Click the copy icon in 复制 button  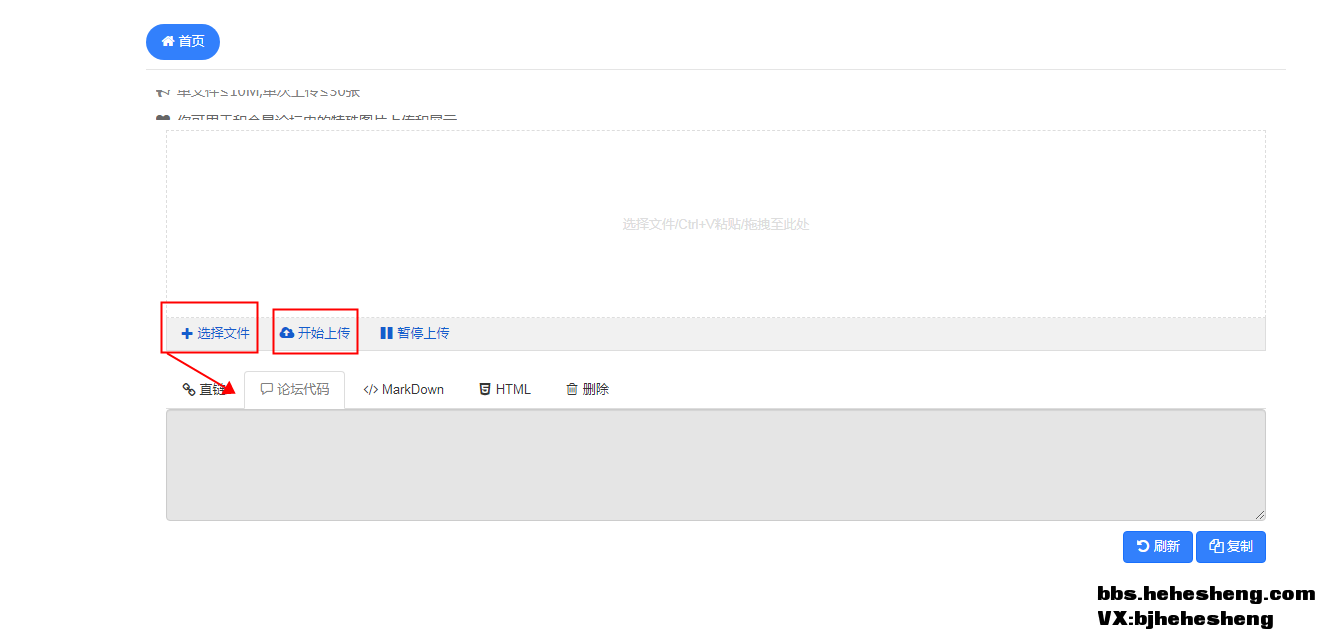coord(1216,546)
